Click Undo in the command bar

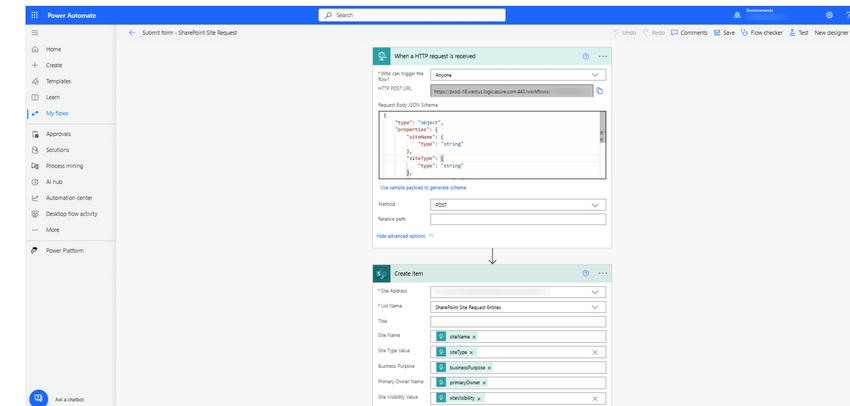pyautogui.click(x=624, y=33)
